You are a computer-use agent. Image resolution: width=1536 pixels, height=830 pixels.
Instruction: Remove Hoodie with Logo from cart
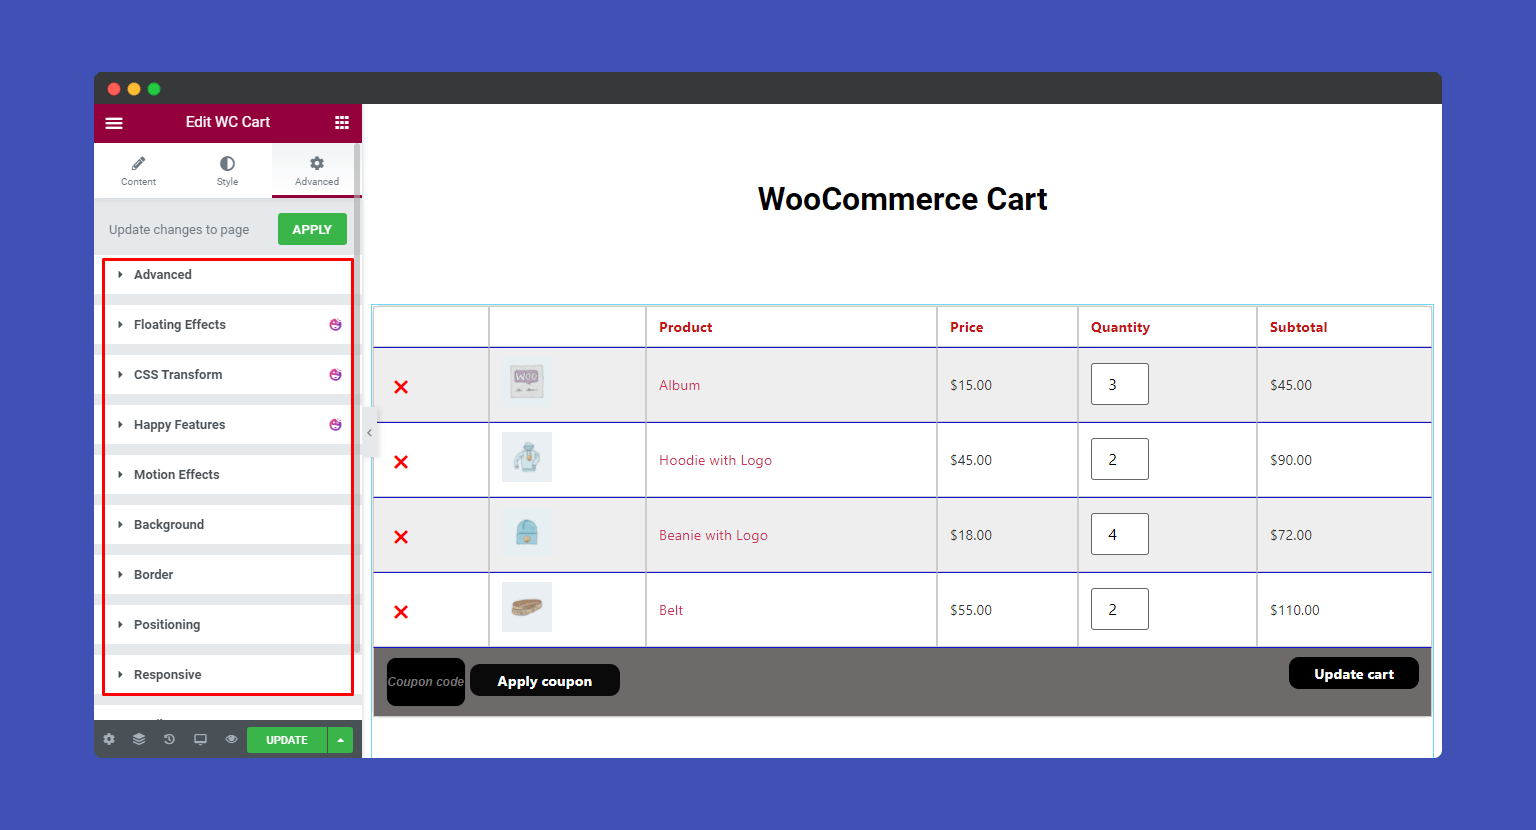[401, 462]
